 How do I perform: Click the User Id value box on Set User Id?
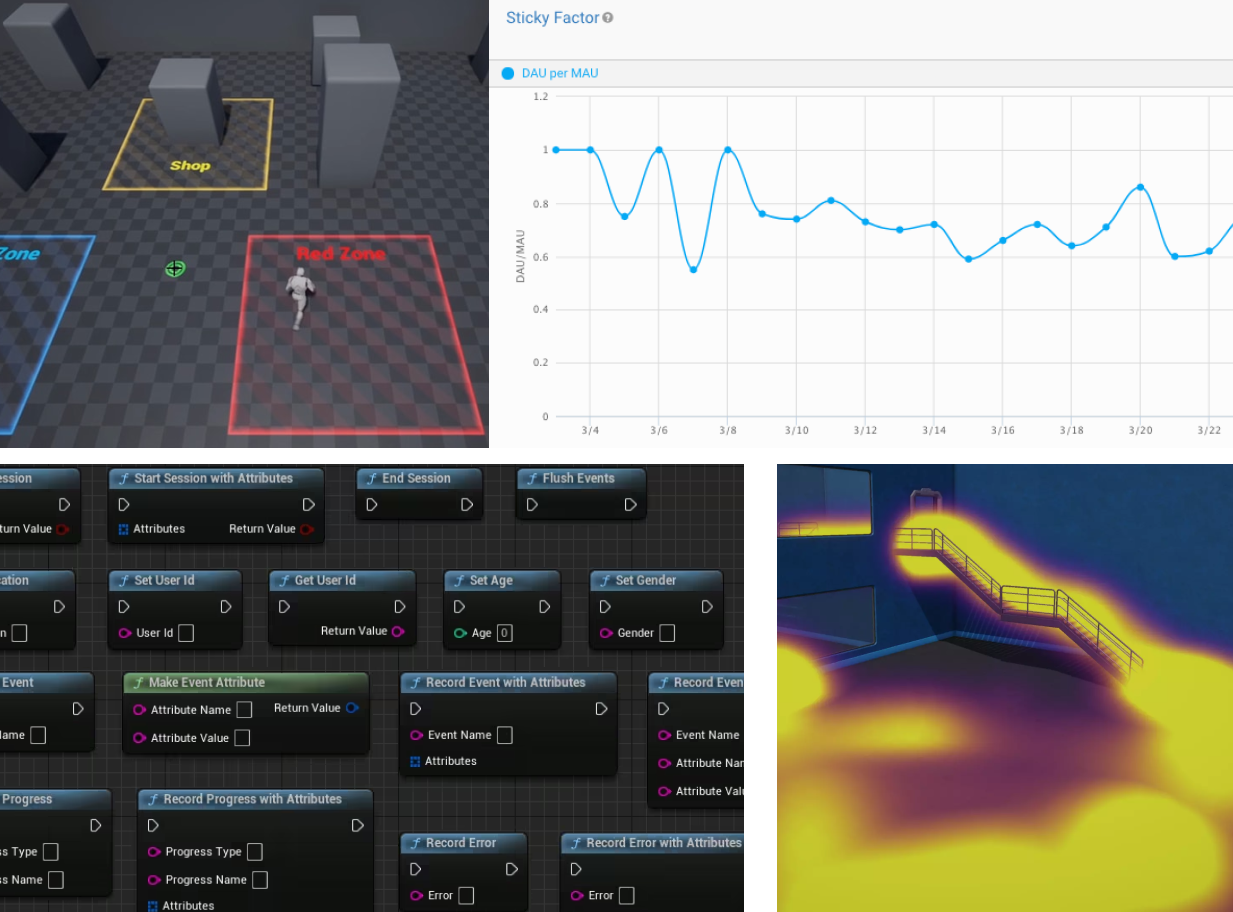tap(186, 633)
